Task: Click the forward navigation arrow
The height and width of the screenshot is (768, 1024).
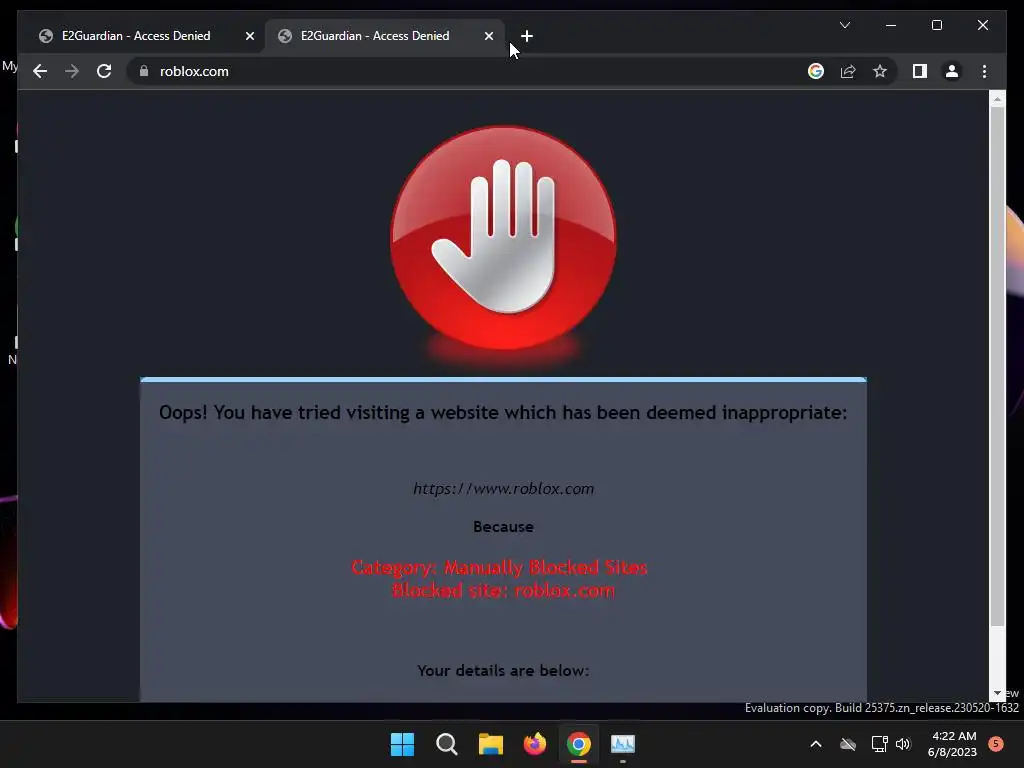Action: [x=72, y=71]
